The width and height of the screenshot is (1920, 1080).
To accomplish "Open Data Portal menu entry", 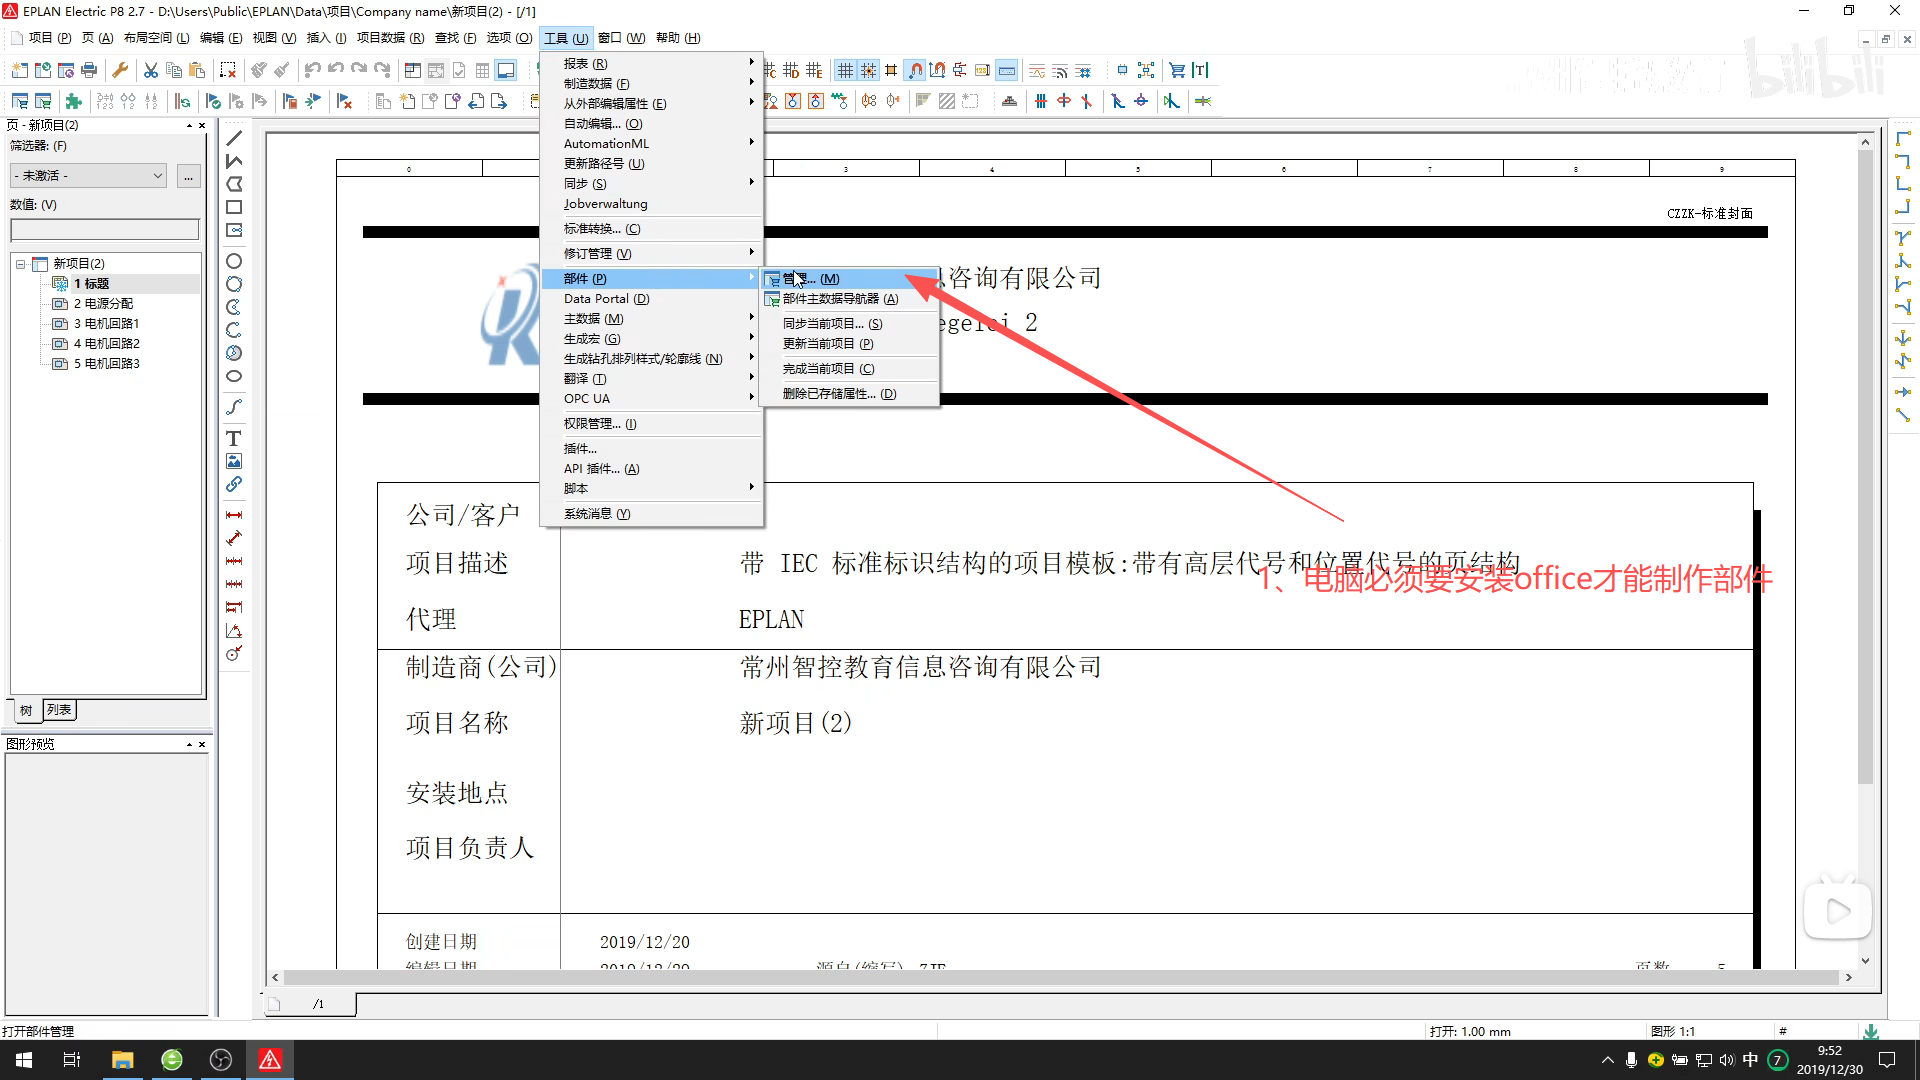I will click(x=606, y=299).
